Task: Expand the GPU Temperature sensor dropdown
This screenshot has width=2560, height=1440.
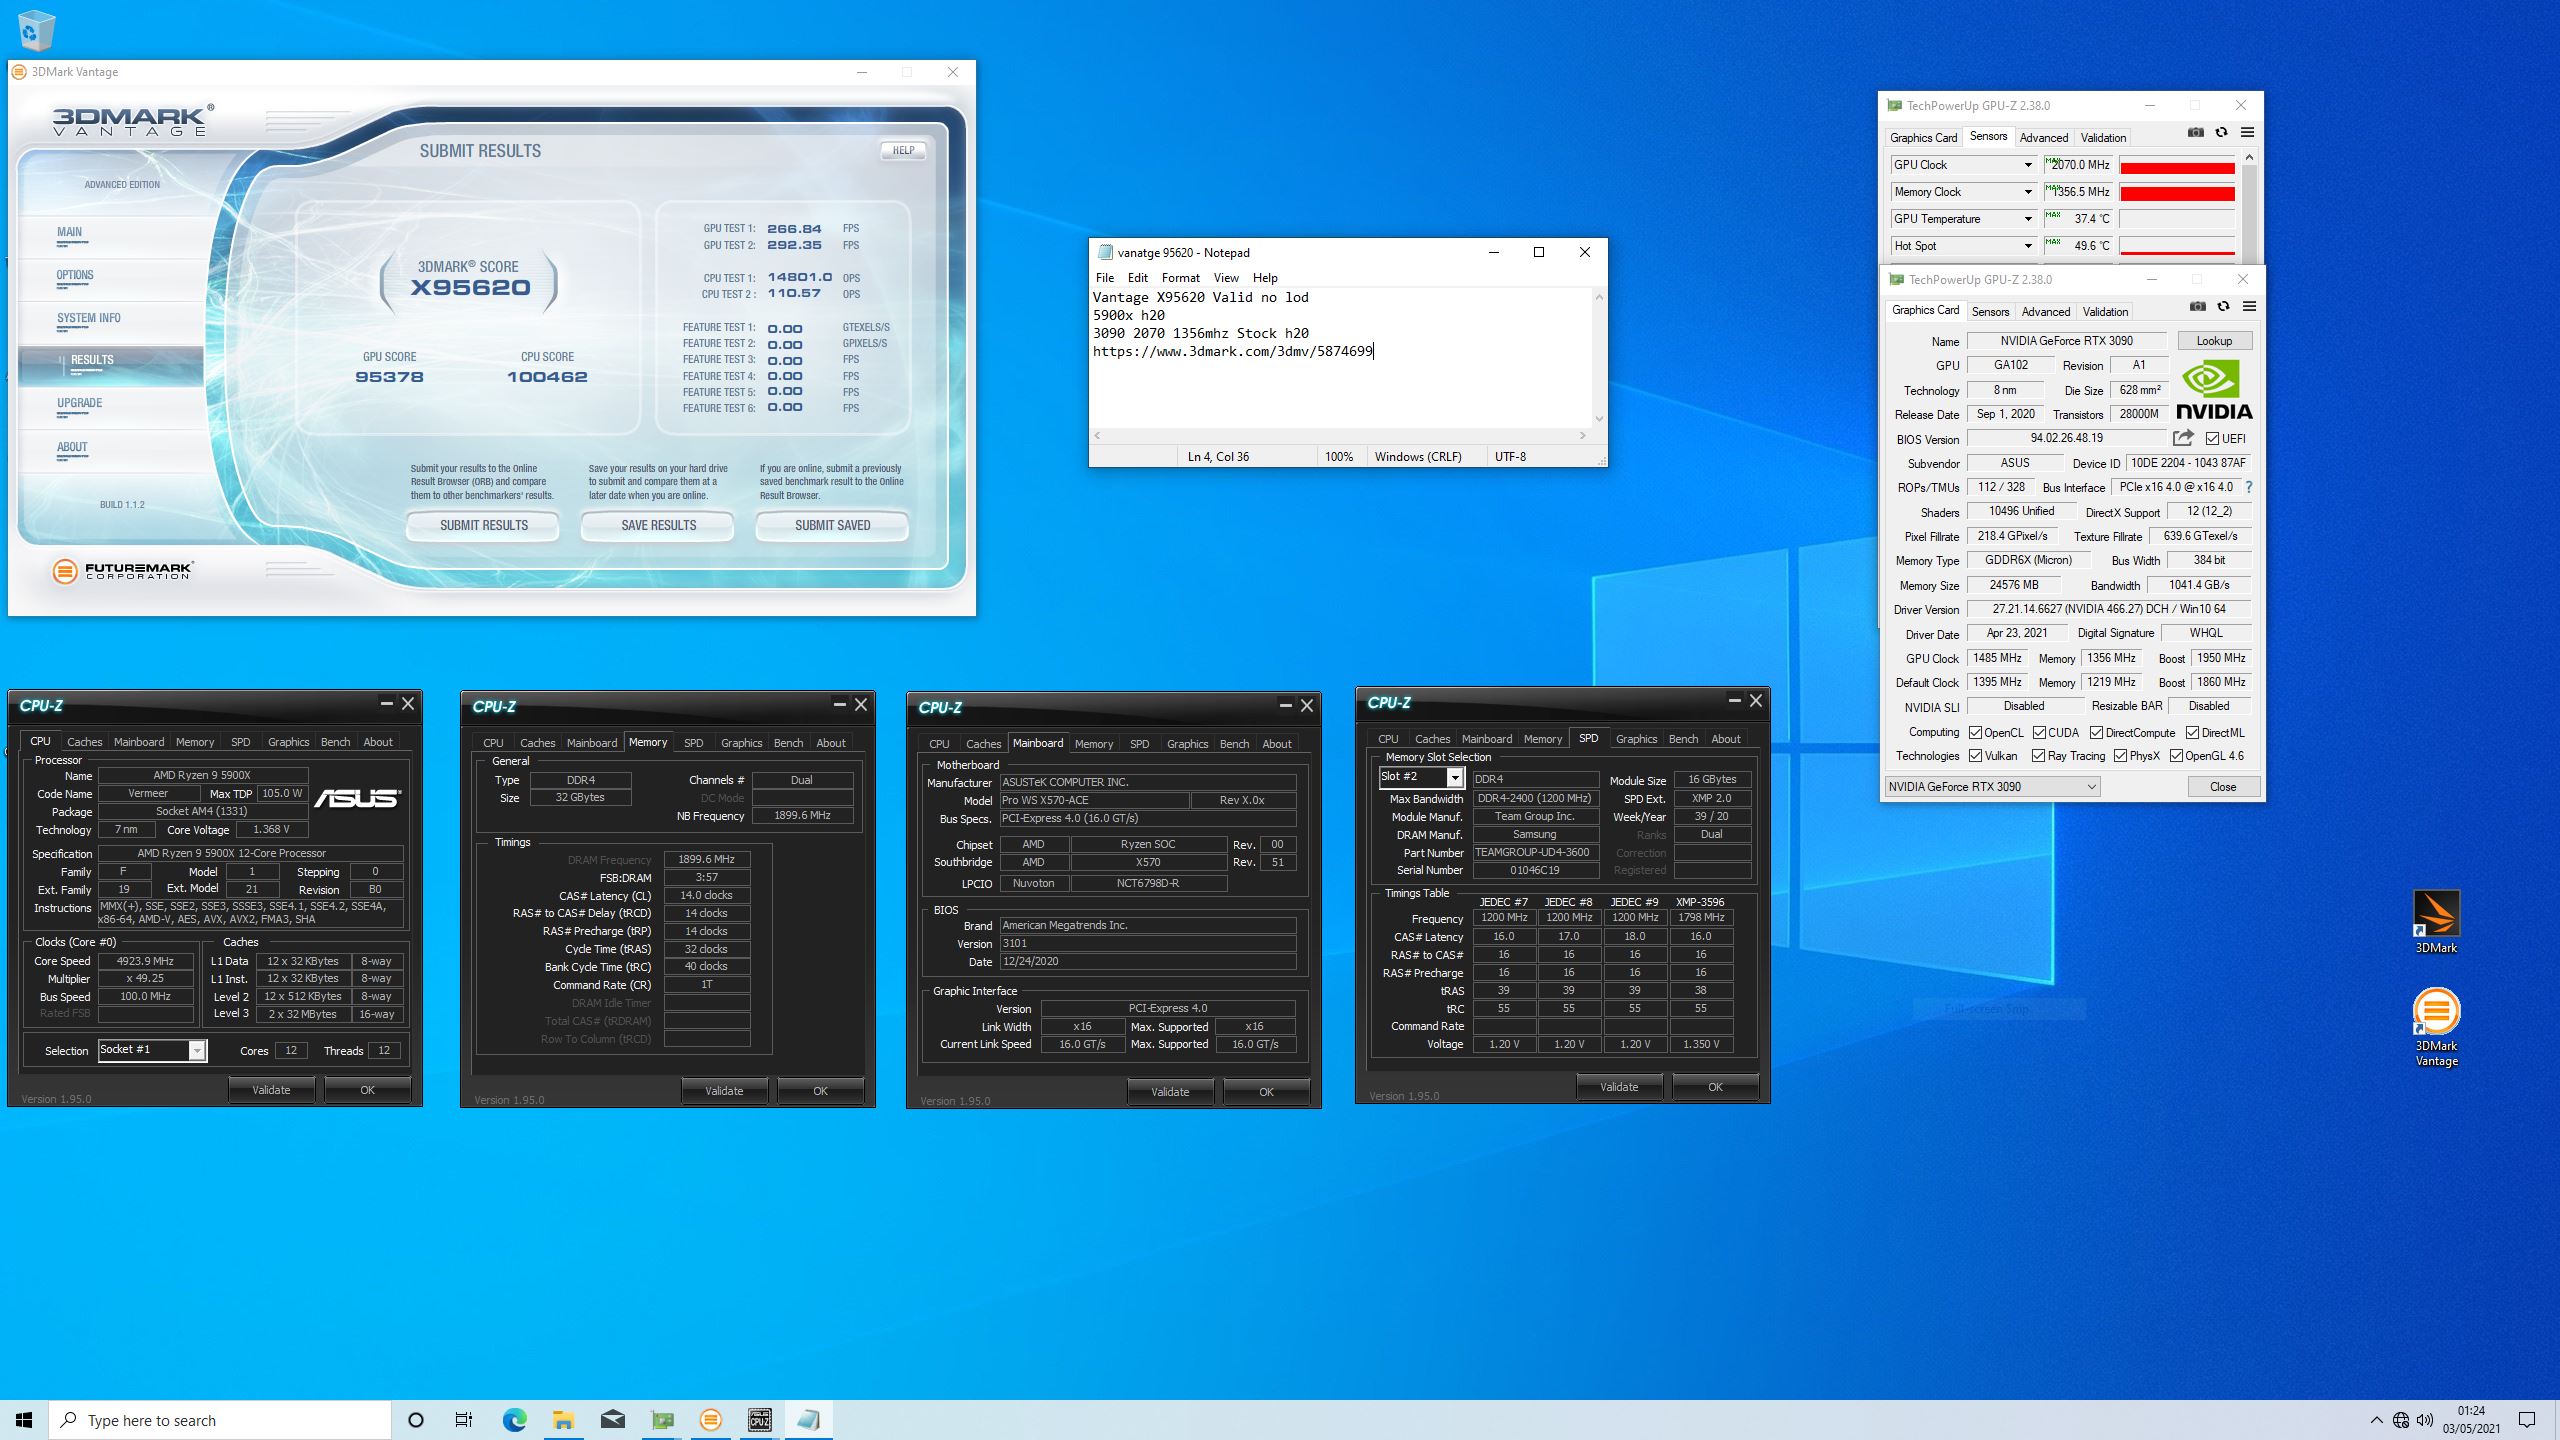Action: point(2028,219)
